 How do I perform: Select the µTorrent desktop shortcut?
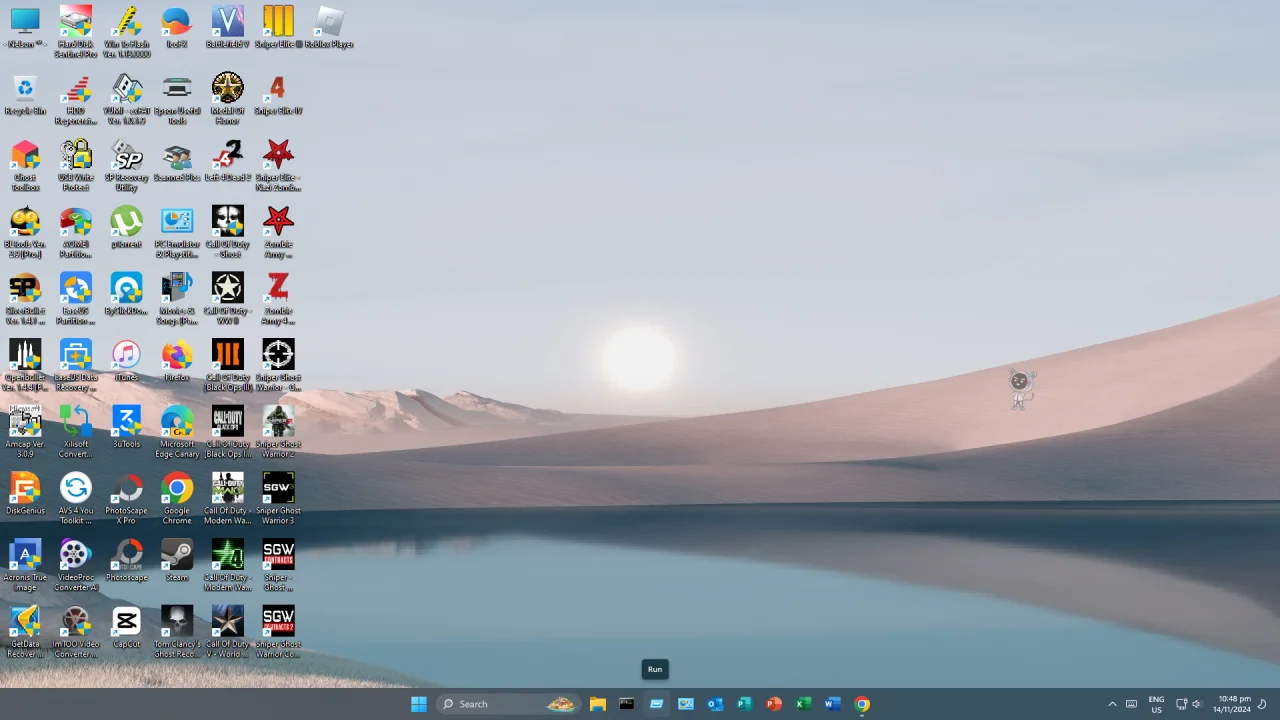(x=126, y=227)
